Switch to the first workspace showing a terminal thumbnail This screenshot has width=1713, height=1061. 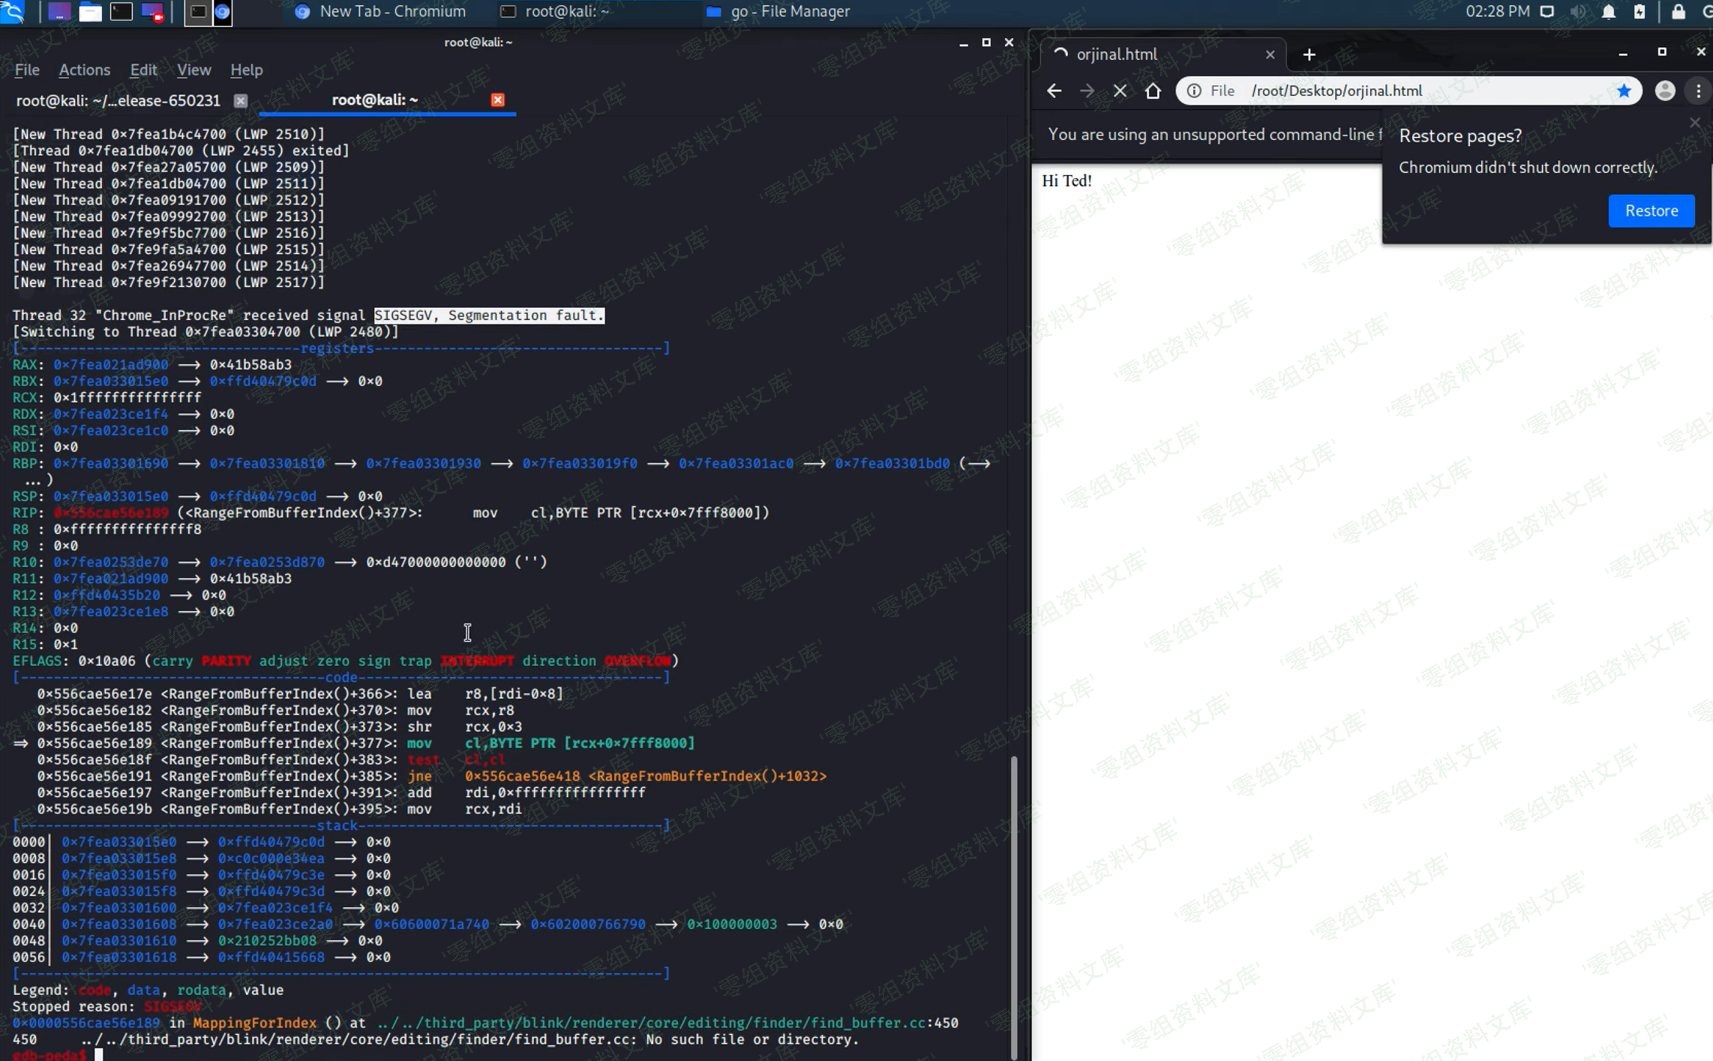(197, 12)
